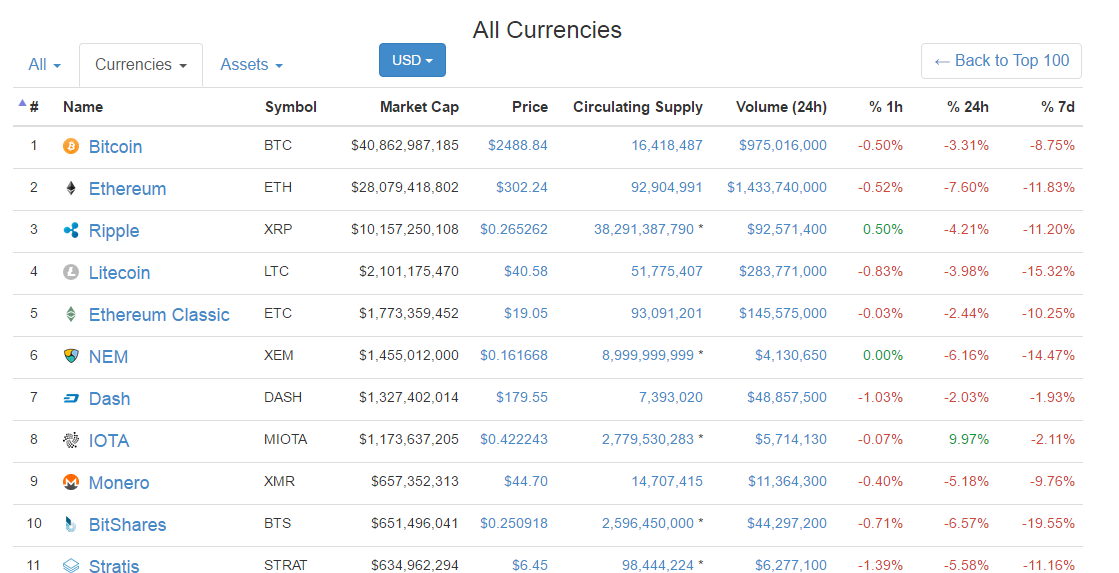Screen dimensions: 1119x573
Task: Click Litecoin volume $283,771,000
Action: click(x=783, y=272)
